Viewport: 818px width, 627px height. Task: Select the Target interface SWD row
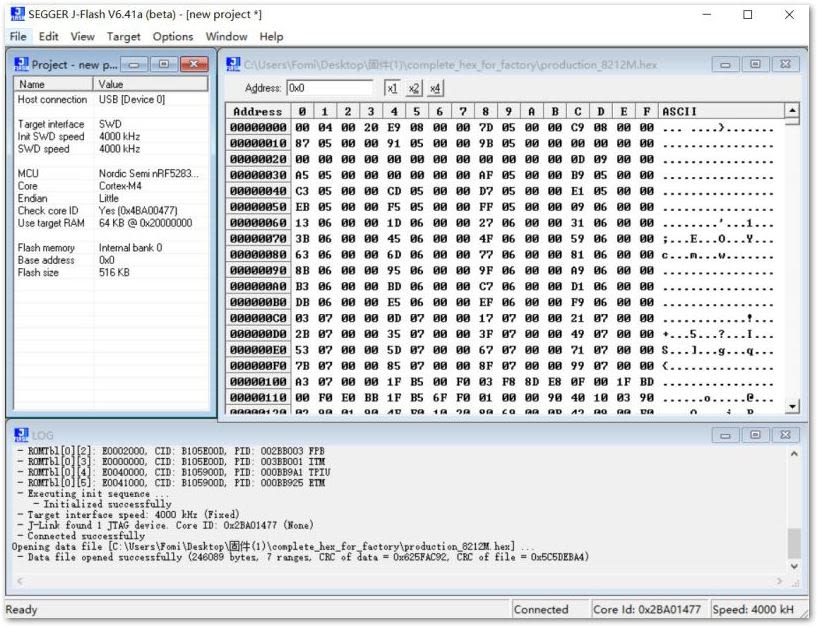pos(111,124)
